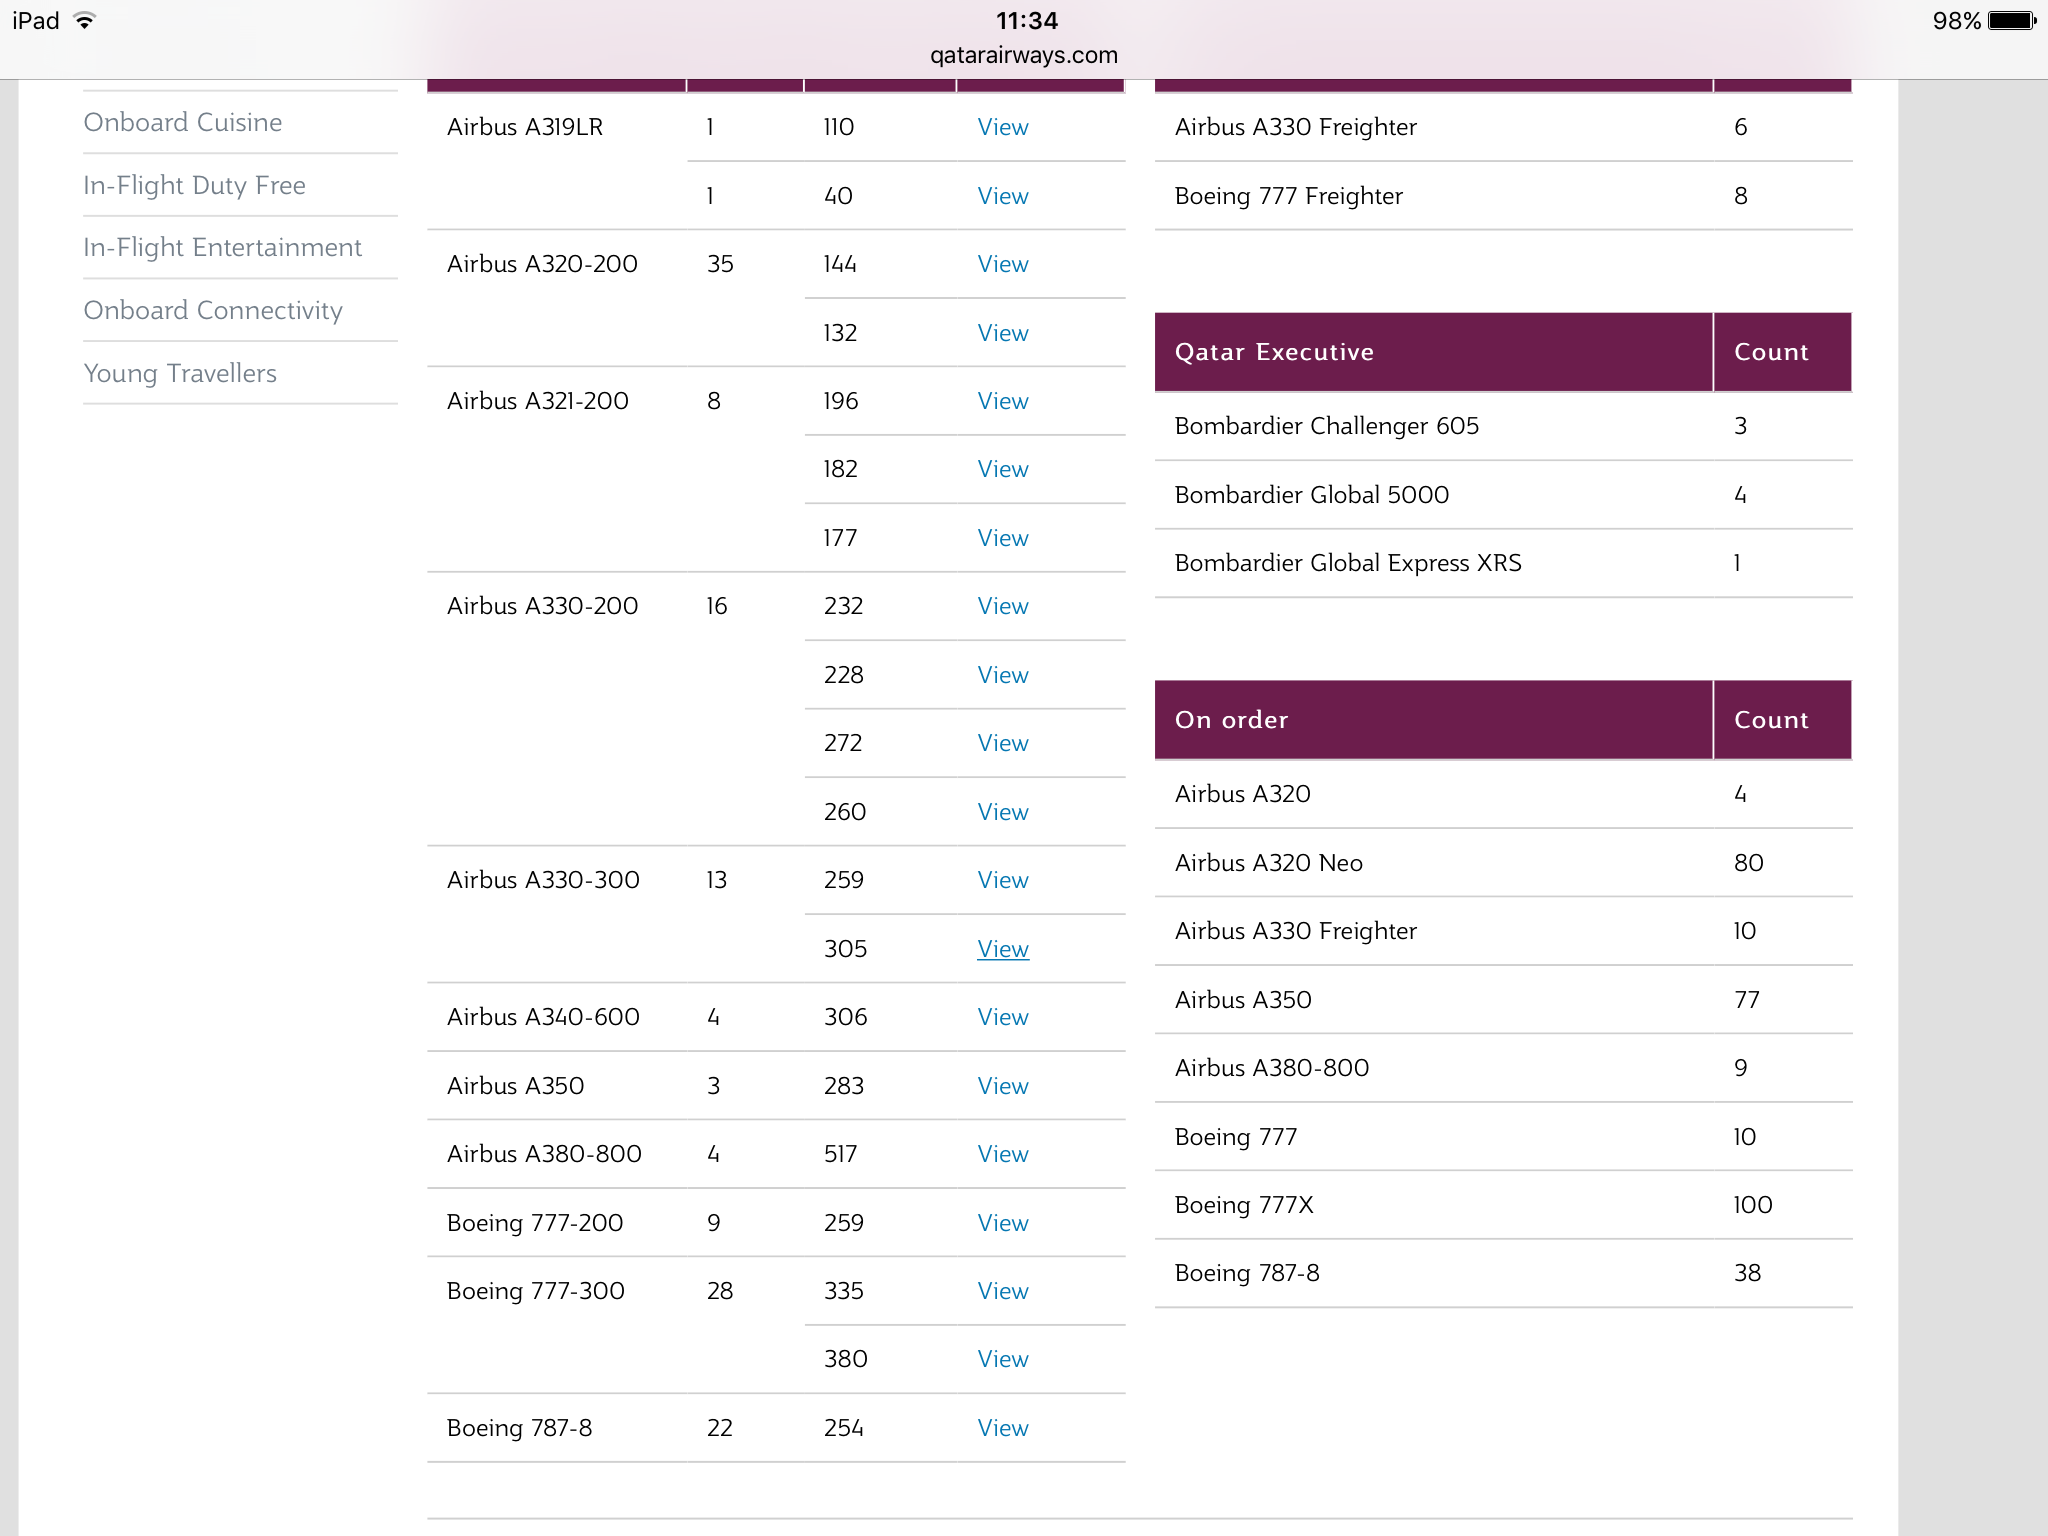Tap the WiFi status icon

pos(85,21)
